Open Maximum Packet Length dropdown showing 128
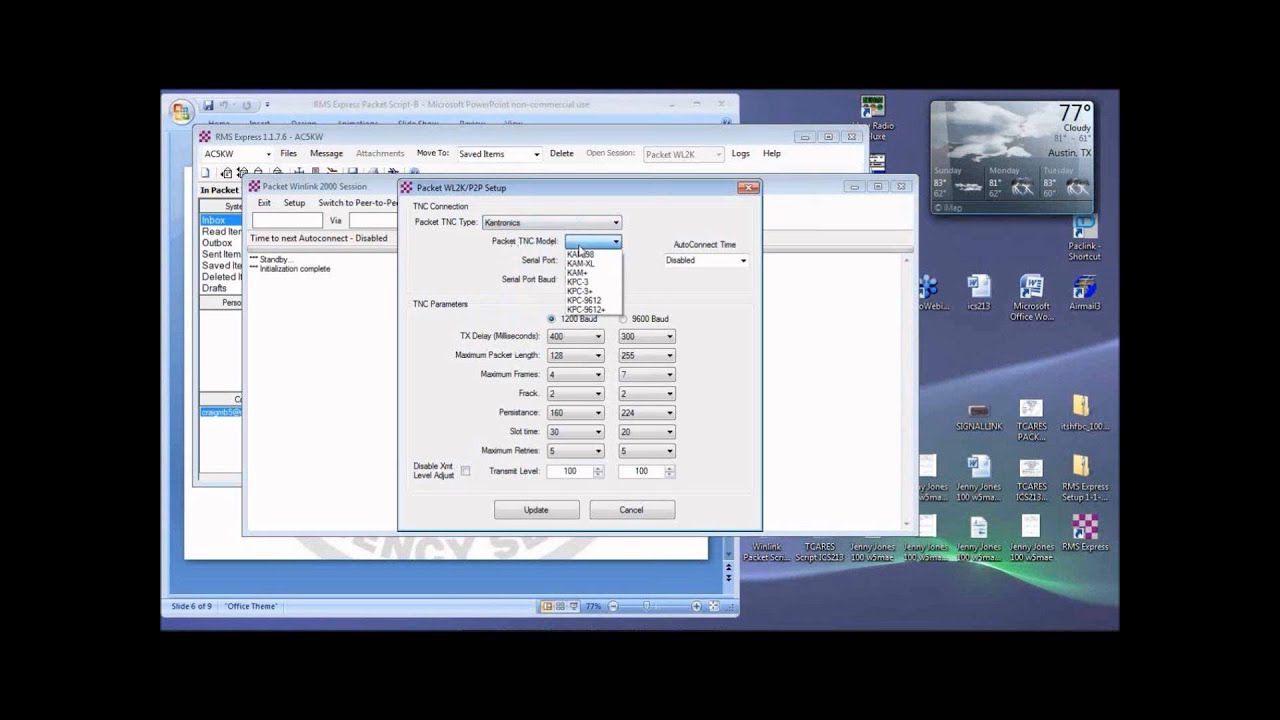This screenshot has height=720, width=1280. pyautogui.click(x=575, y=355)
